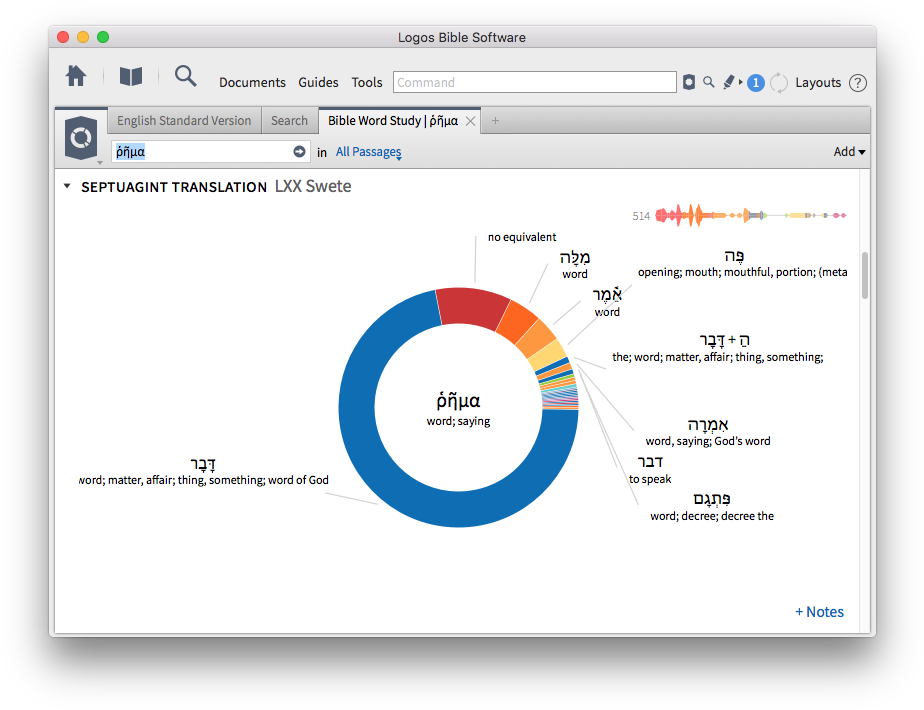The width and height of the screenshot is (924, 710).
Task: Open the panel menu arrow under panel icon
Action: click(100, 163)
